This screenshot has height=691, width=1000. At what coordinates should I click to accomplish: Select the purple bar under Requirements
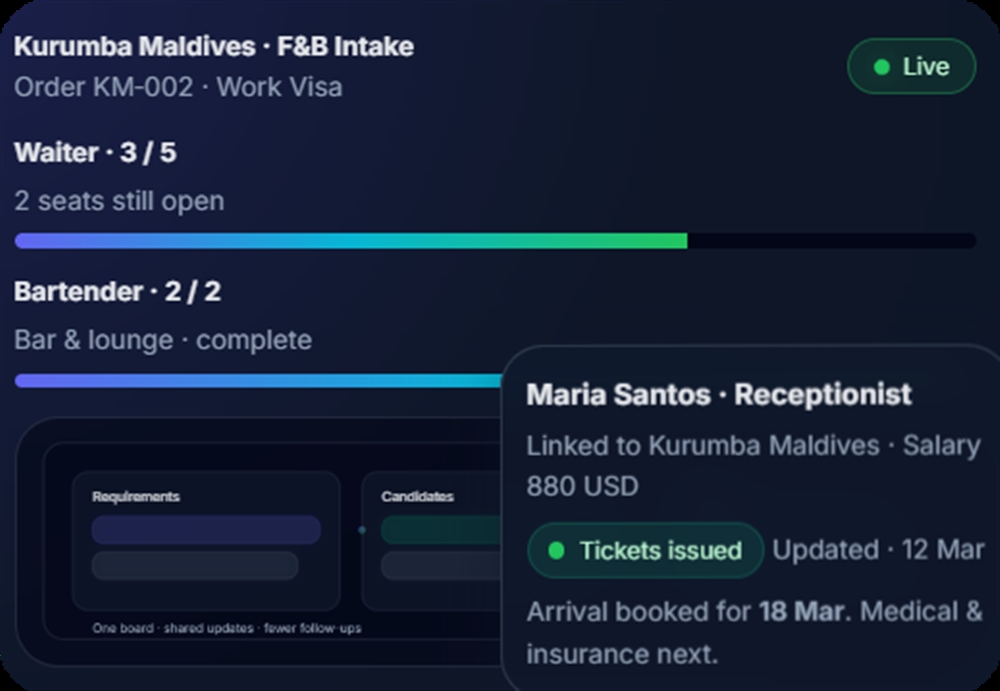[x=206, y=530]
